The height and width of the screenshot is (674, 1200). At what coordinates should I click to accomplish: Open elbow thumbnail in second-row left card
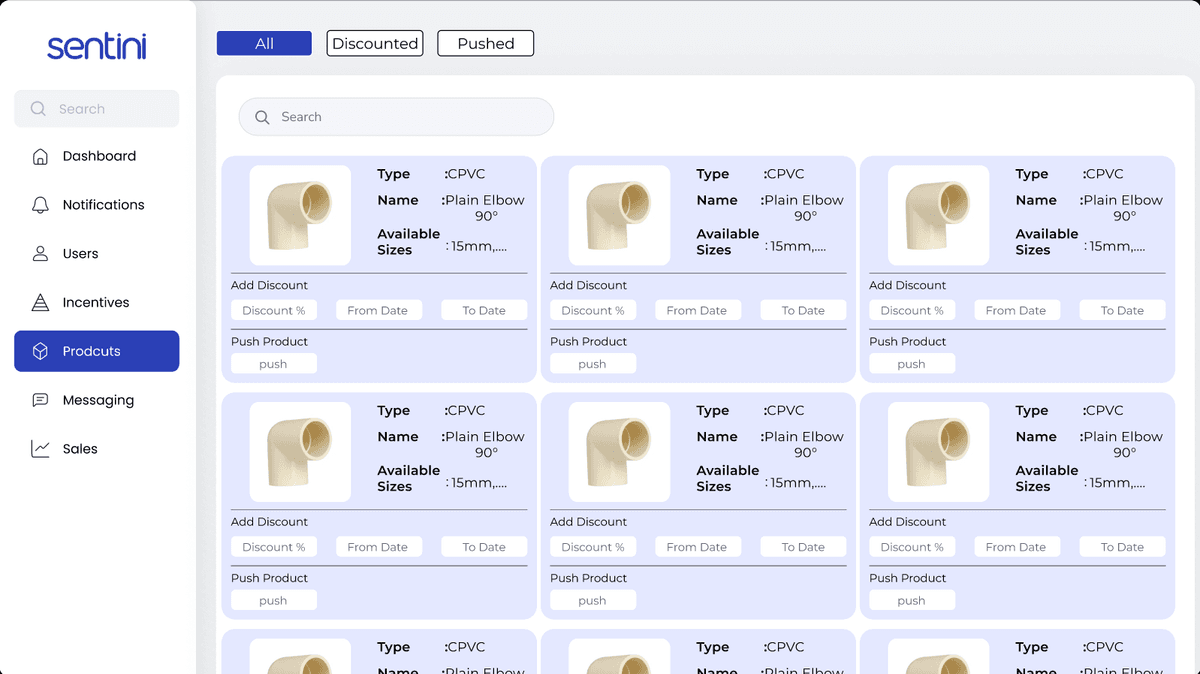click(300, 452)
